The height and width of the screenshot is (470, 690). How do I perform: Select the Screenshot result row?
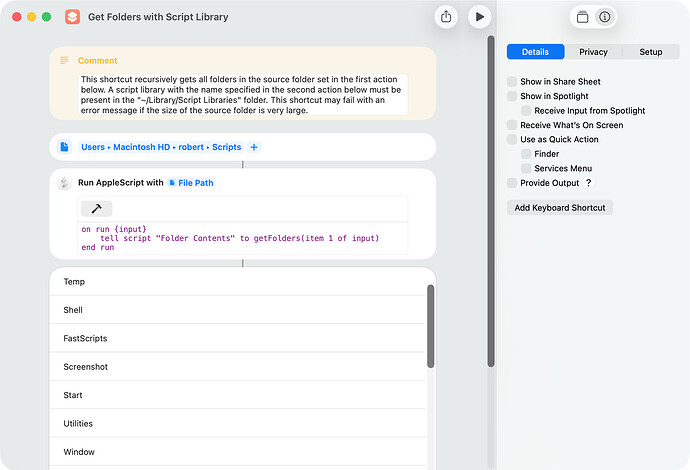coord(238,367)
